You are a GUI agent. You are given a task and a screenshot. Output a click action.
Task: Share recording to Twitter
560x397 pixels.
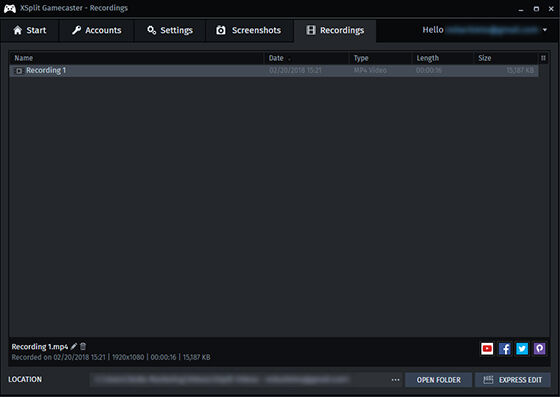click(x=522, y=348)
